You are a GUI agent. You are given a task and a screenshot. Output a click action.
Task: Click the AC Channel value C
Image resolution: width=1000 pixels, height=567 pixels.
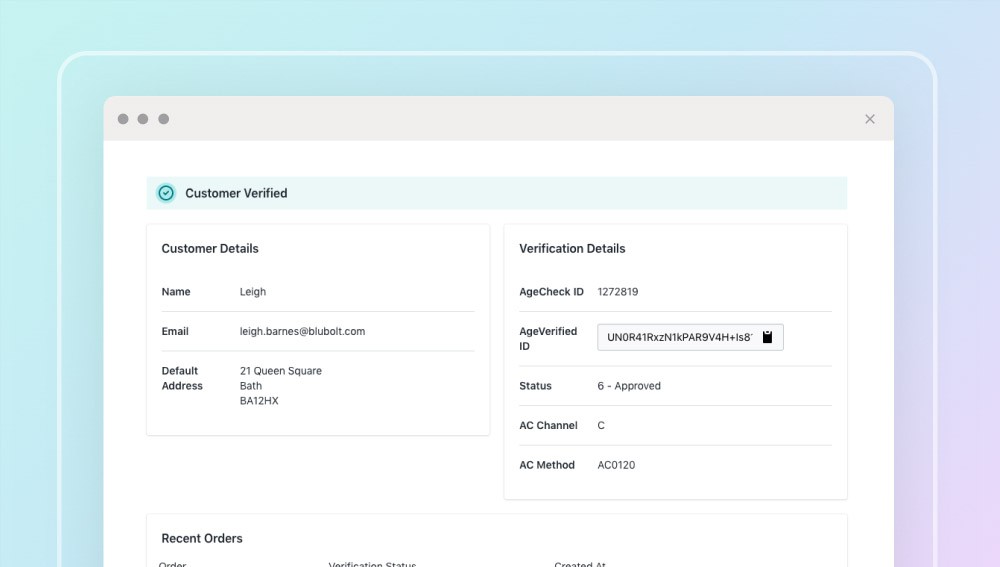(x=601, y=425)
